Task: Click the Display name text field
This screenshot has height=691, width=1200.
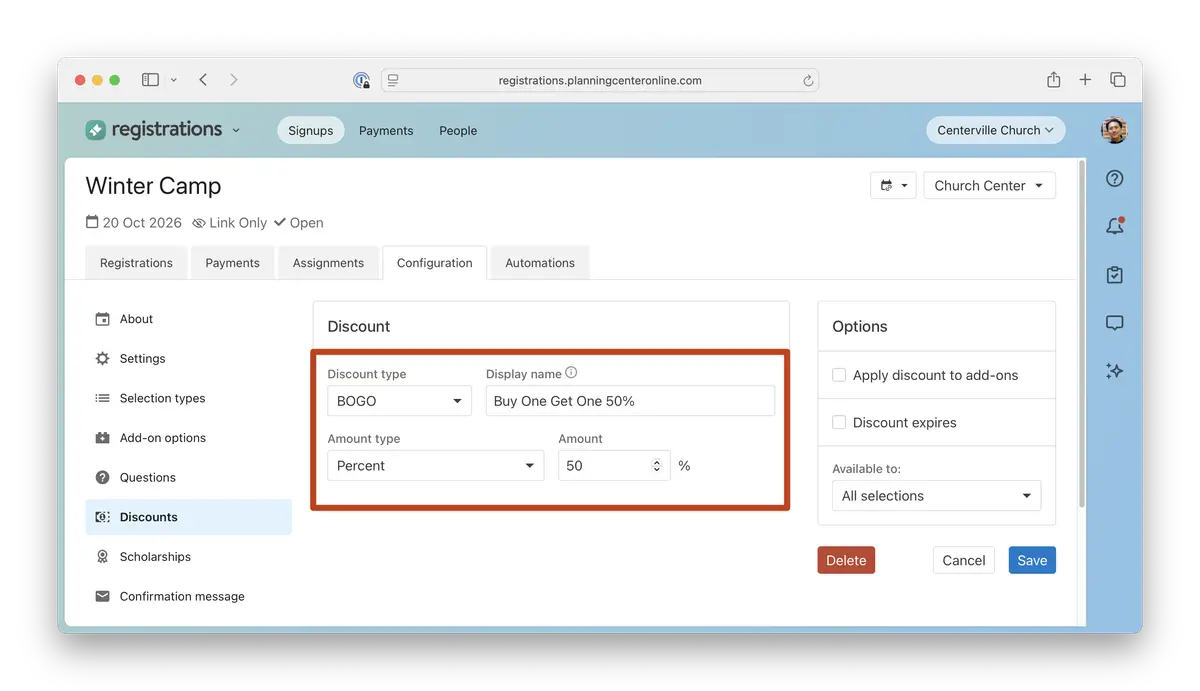Action: click(630, 401)
